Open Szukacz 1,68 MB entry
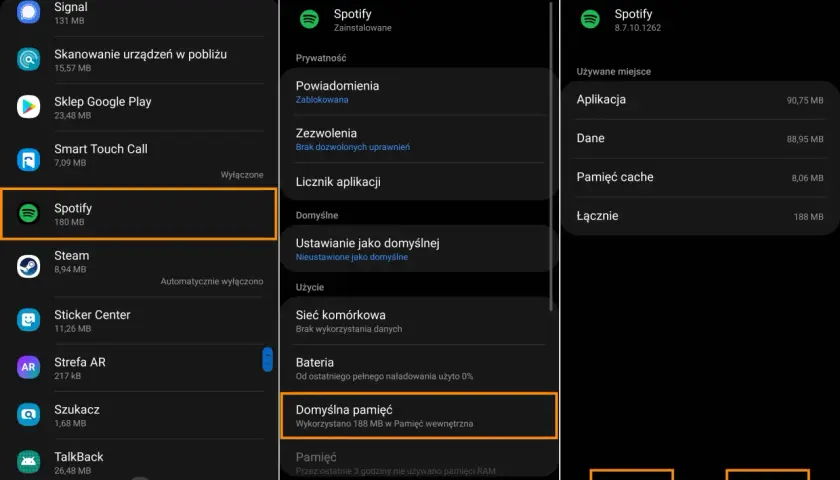This screenshot has width=840, height=480. tap(139, 415)
